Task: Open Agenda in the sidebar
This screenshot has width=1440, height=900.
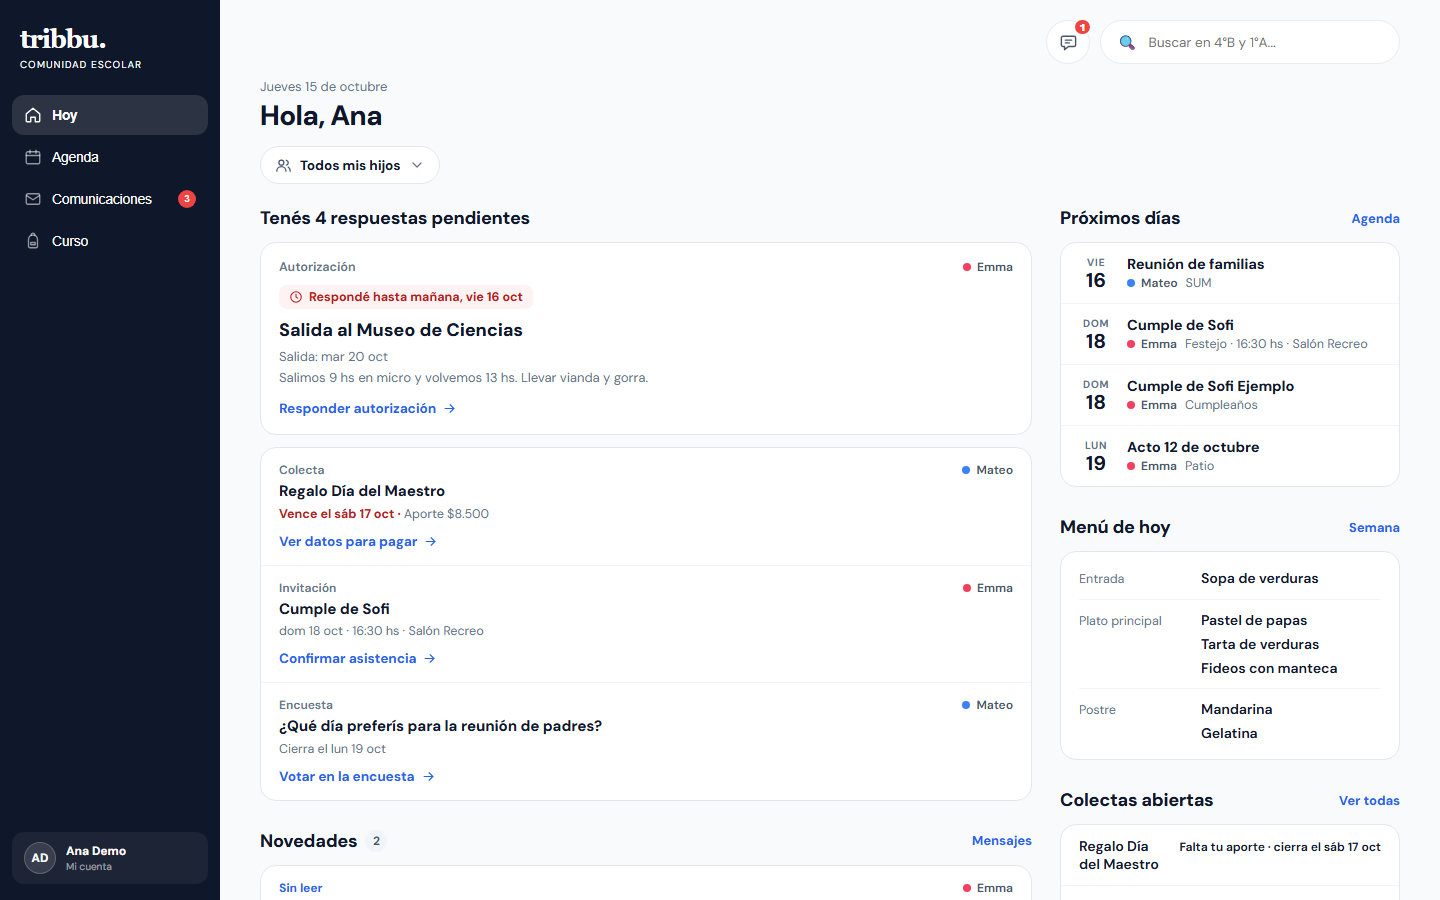Action: pyautogui.click(x=110, y=157)
